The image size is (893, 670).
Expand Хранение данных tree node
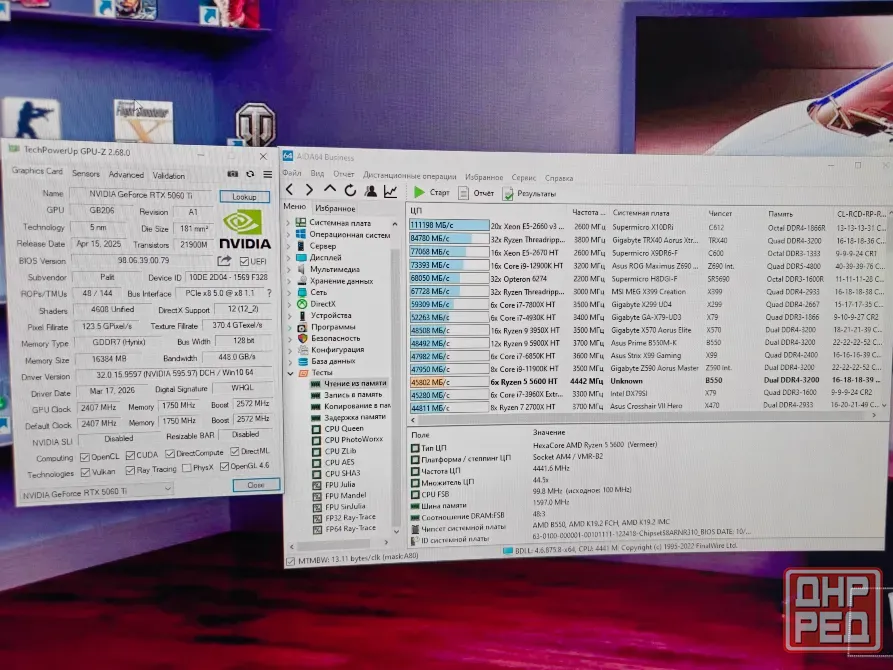pyautogui.click(x=289, y=281)
